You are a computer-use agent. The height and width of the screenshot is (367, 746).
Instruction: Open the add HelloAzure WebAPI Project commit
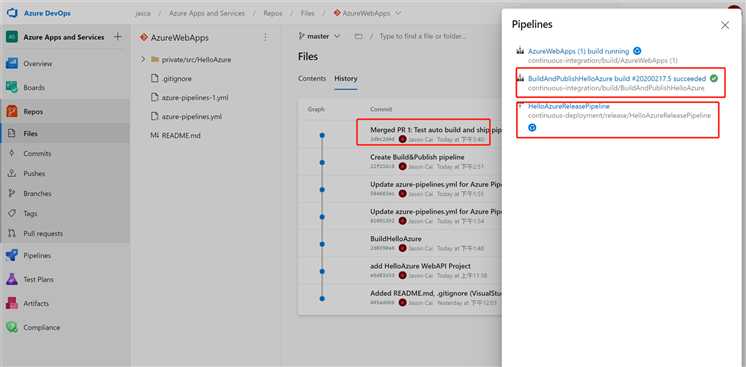point(420,266)
